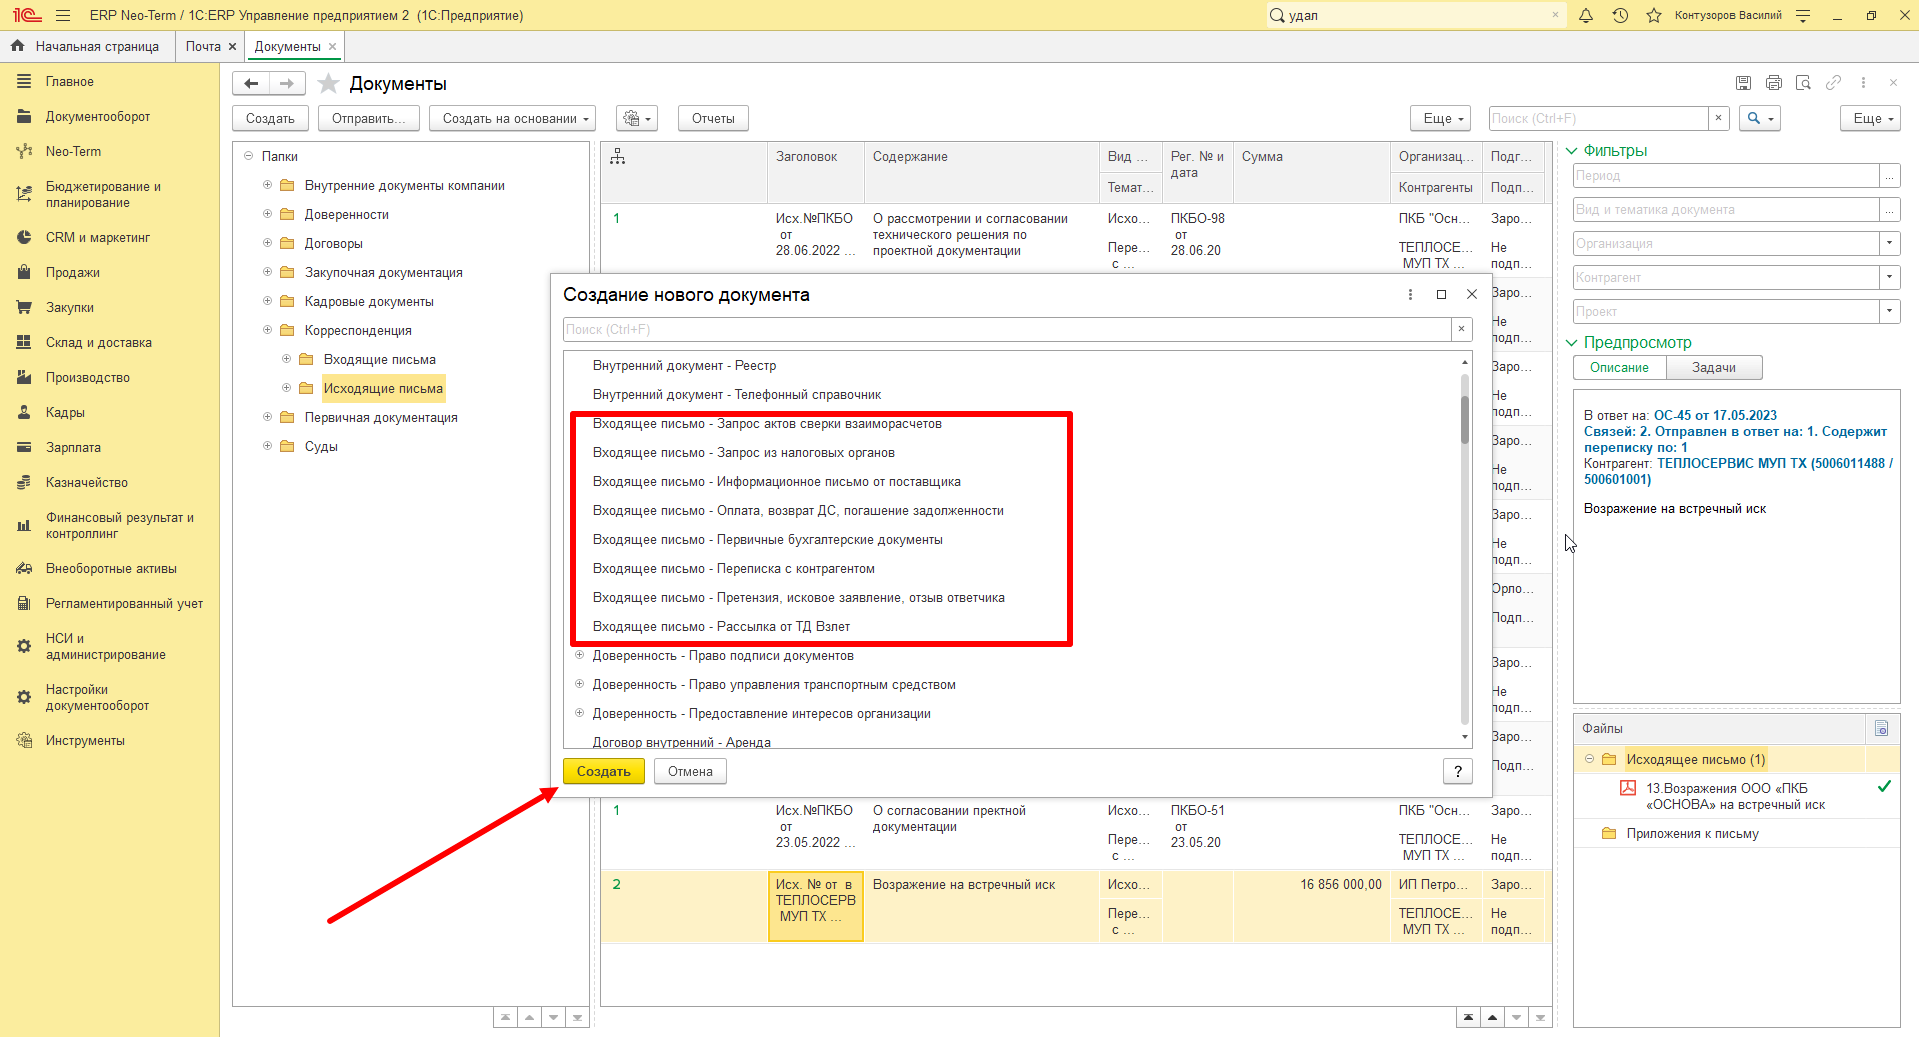Open history clock icon in title bar

pos(1620,15)
